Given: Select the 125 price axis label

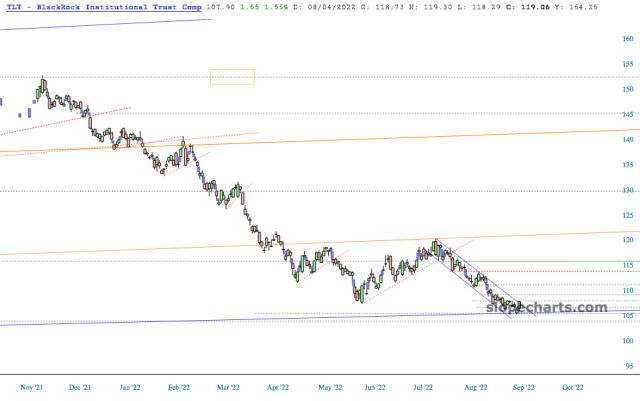Looking at the screenshot, I should point(628,215).
